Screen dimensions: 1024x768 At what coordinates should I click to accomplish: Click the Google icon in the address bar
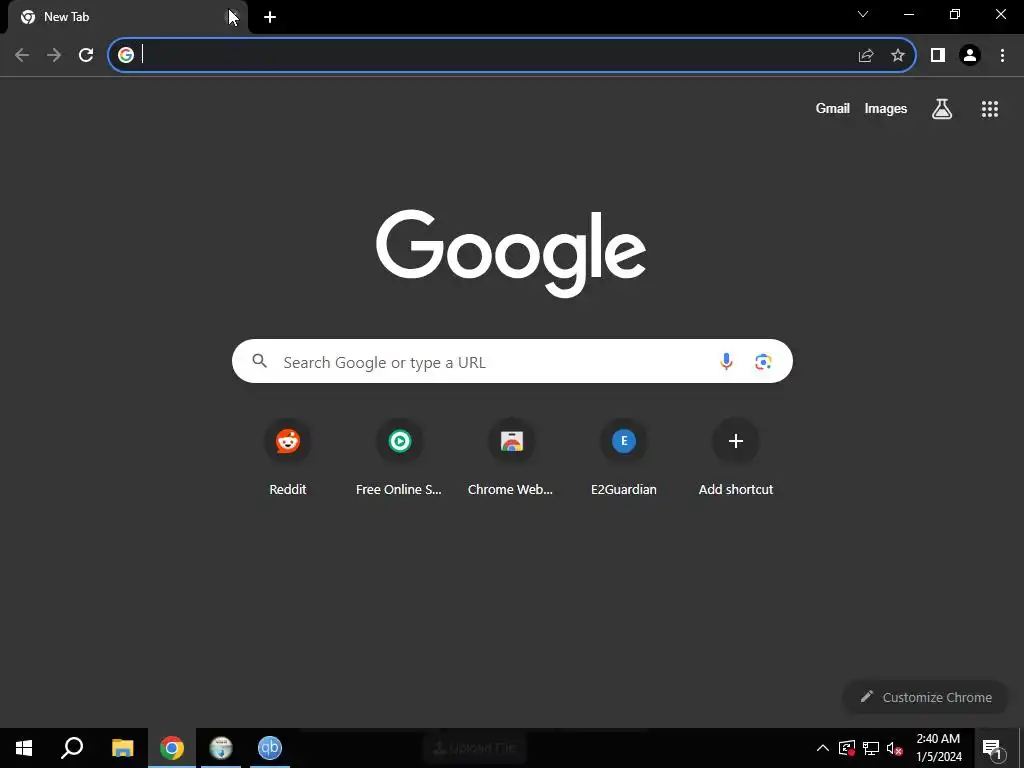click(x=126, y=55)
